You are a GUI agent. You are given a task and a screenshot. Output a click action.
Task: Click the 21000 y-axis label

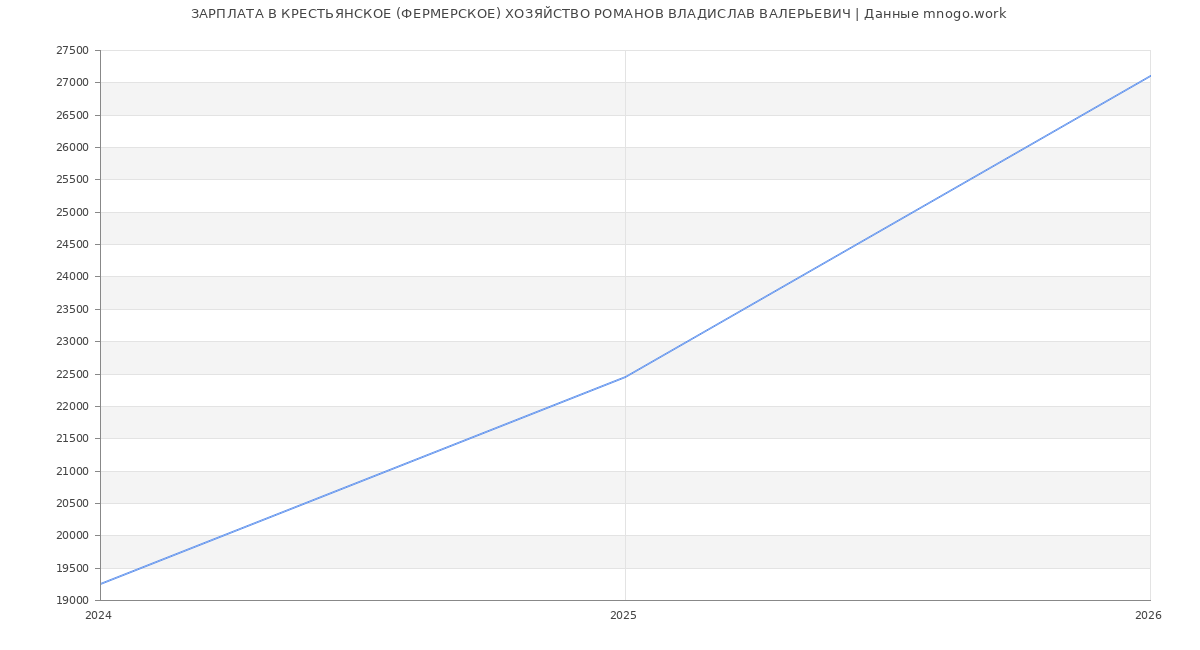coord(72,471)
